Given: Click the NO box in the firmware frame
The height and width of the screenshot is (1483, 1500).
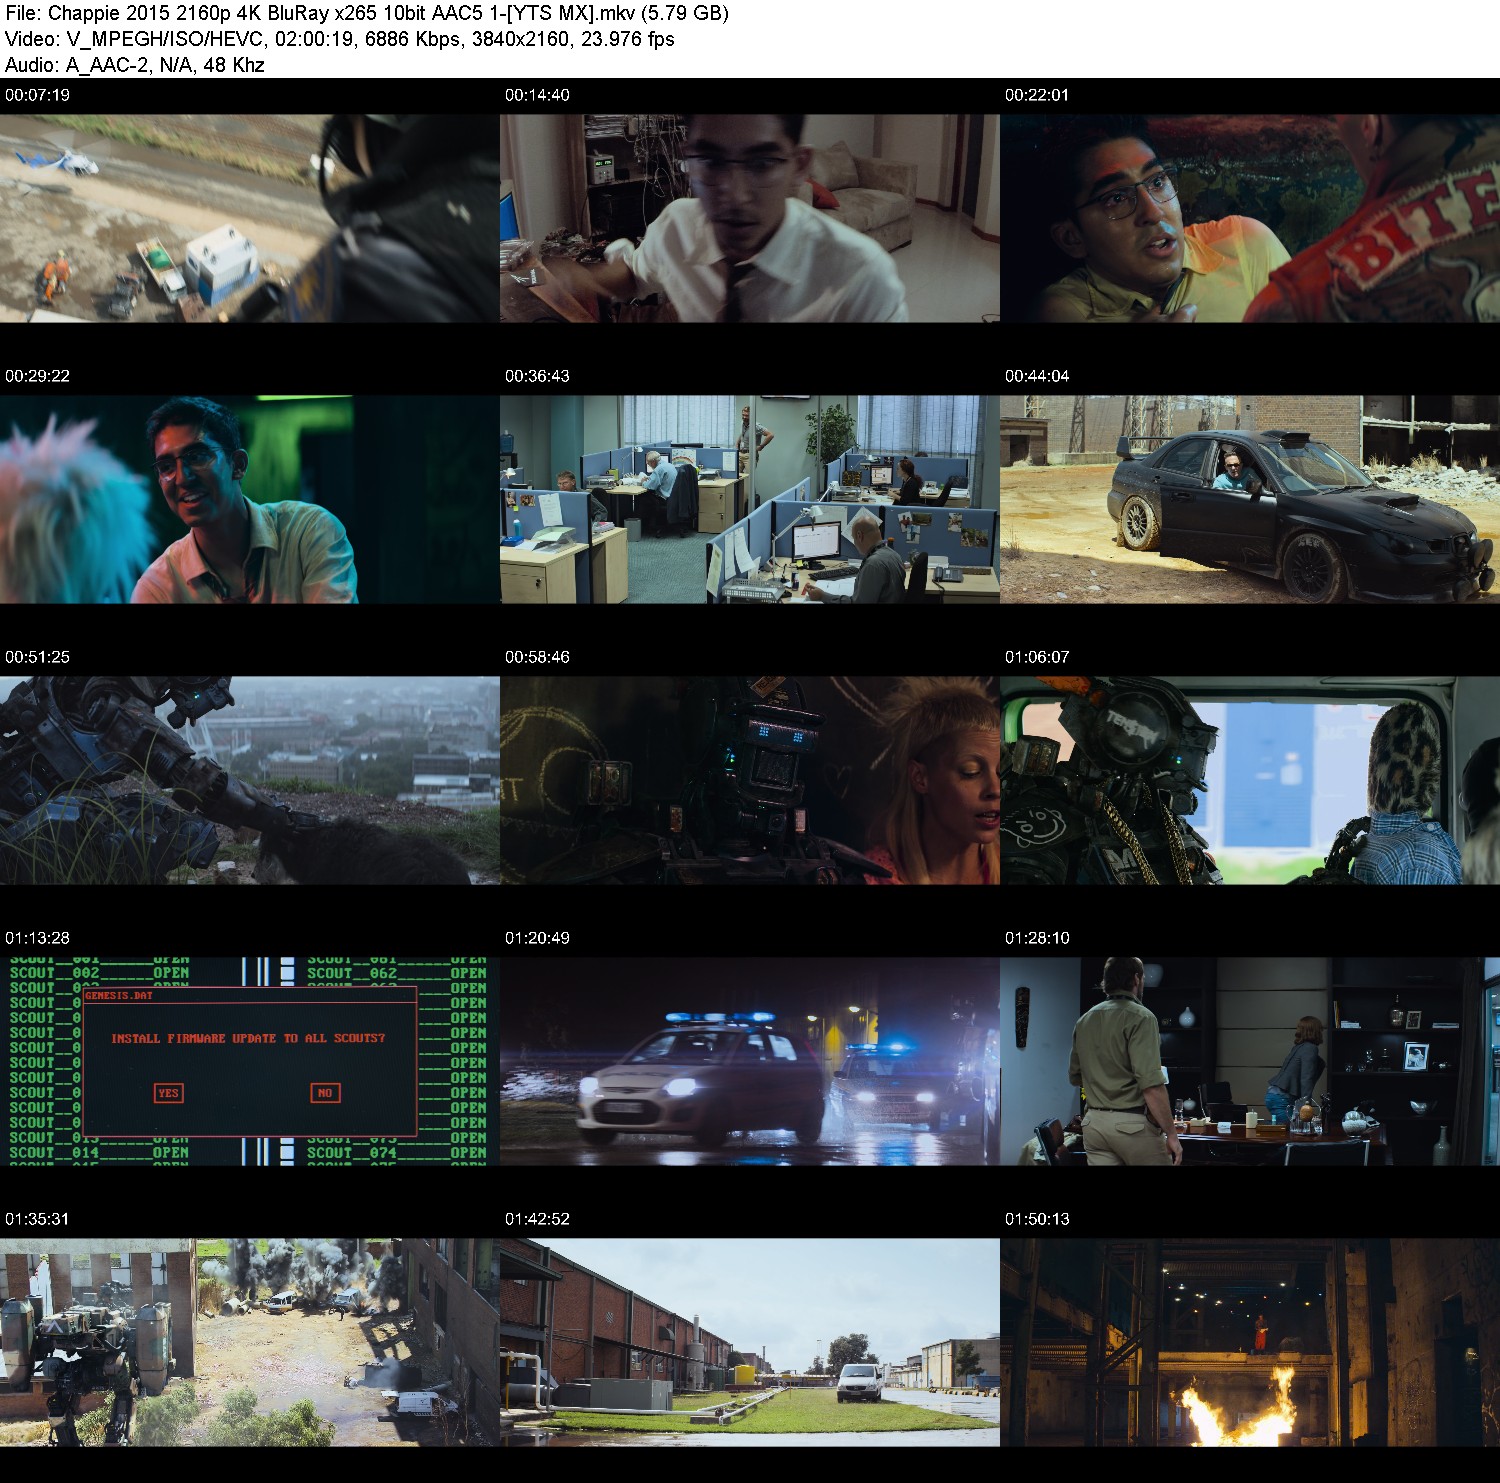Looking at the screenshot, I should [325, 1093].
